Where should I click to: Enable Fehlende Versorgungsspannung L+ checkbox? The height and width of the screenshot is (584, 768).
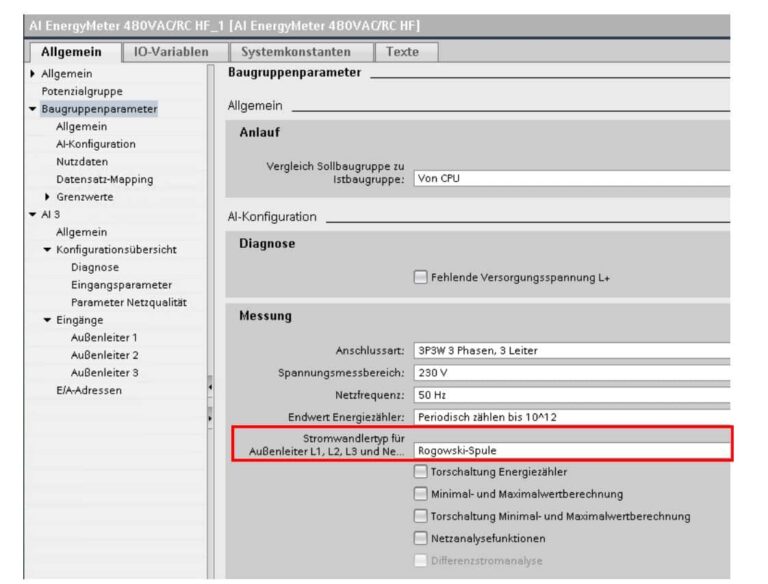tap(420, 278)
